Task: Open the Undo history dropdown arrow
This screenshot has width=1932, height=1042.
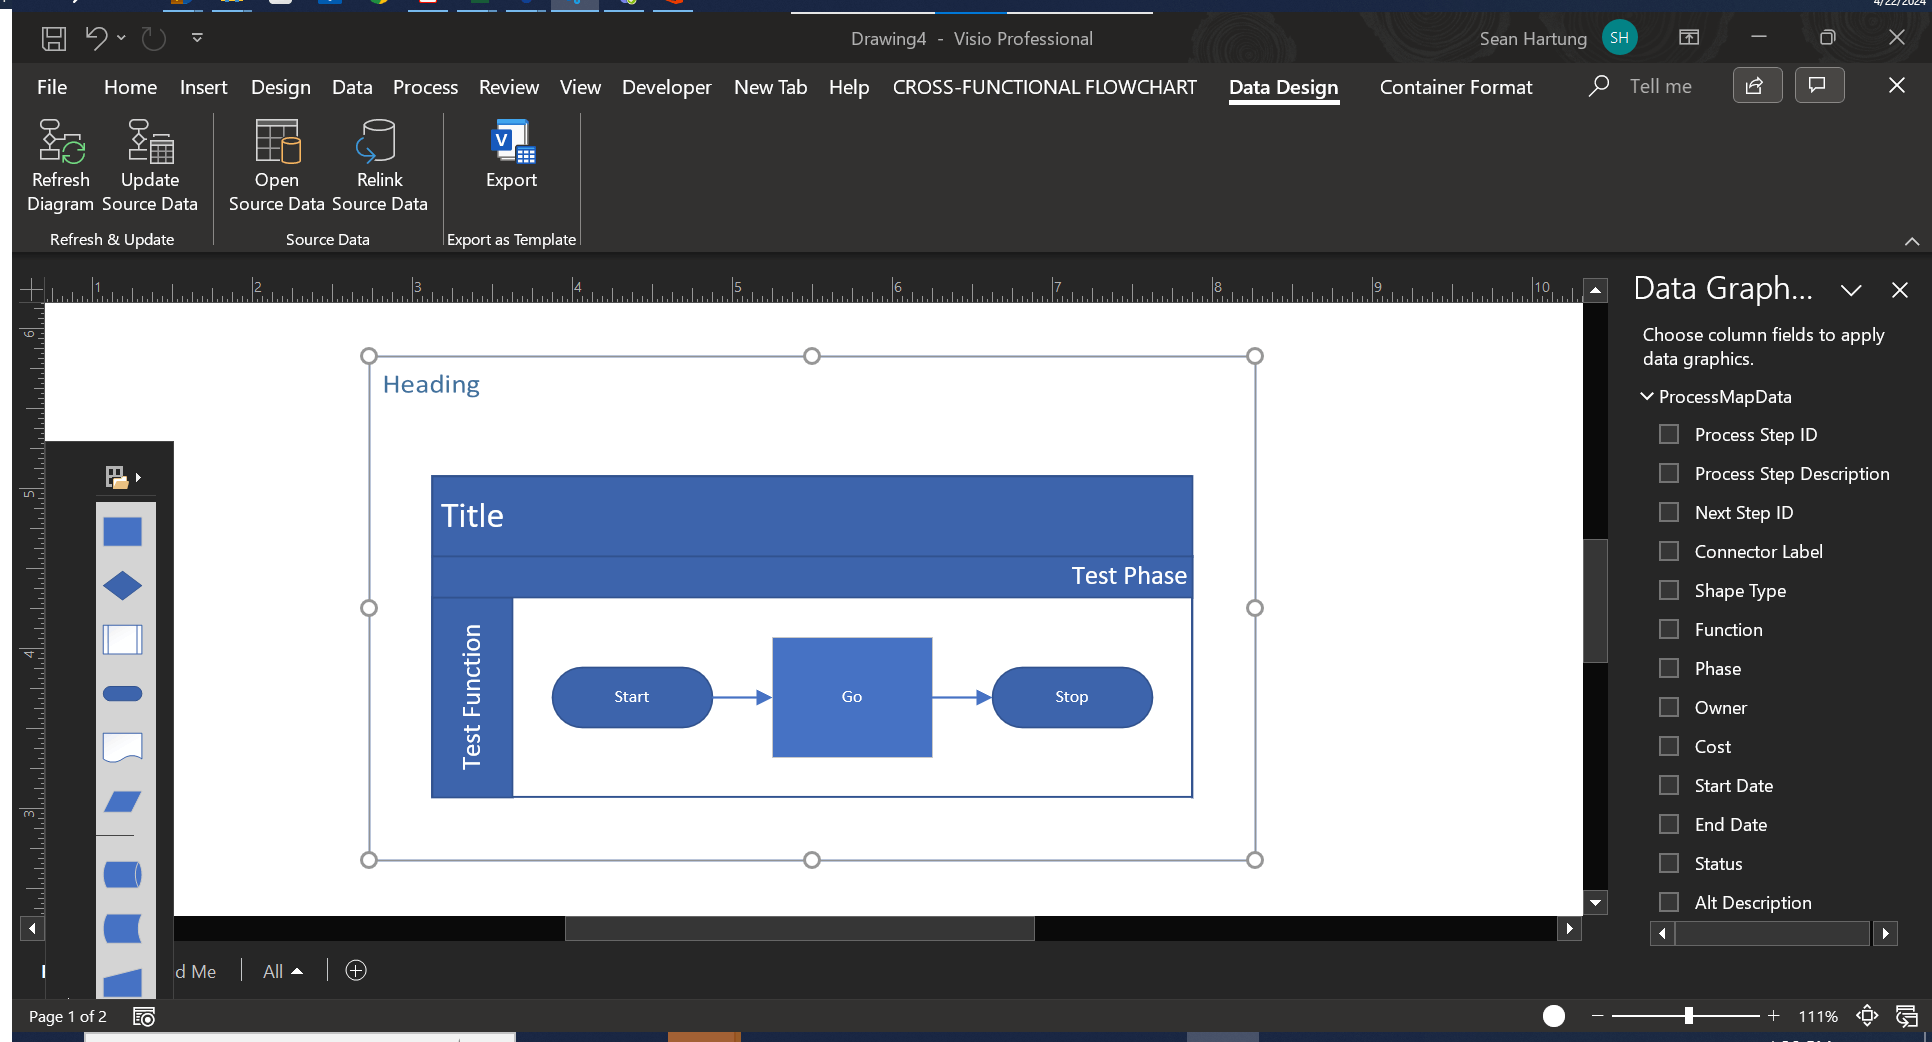Action: (121, 38)
